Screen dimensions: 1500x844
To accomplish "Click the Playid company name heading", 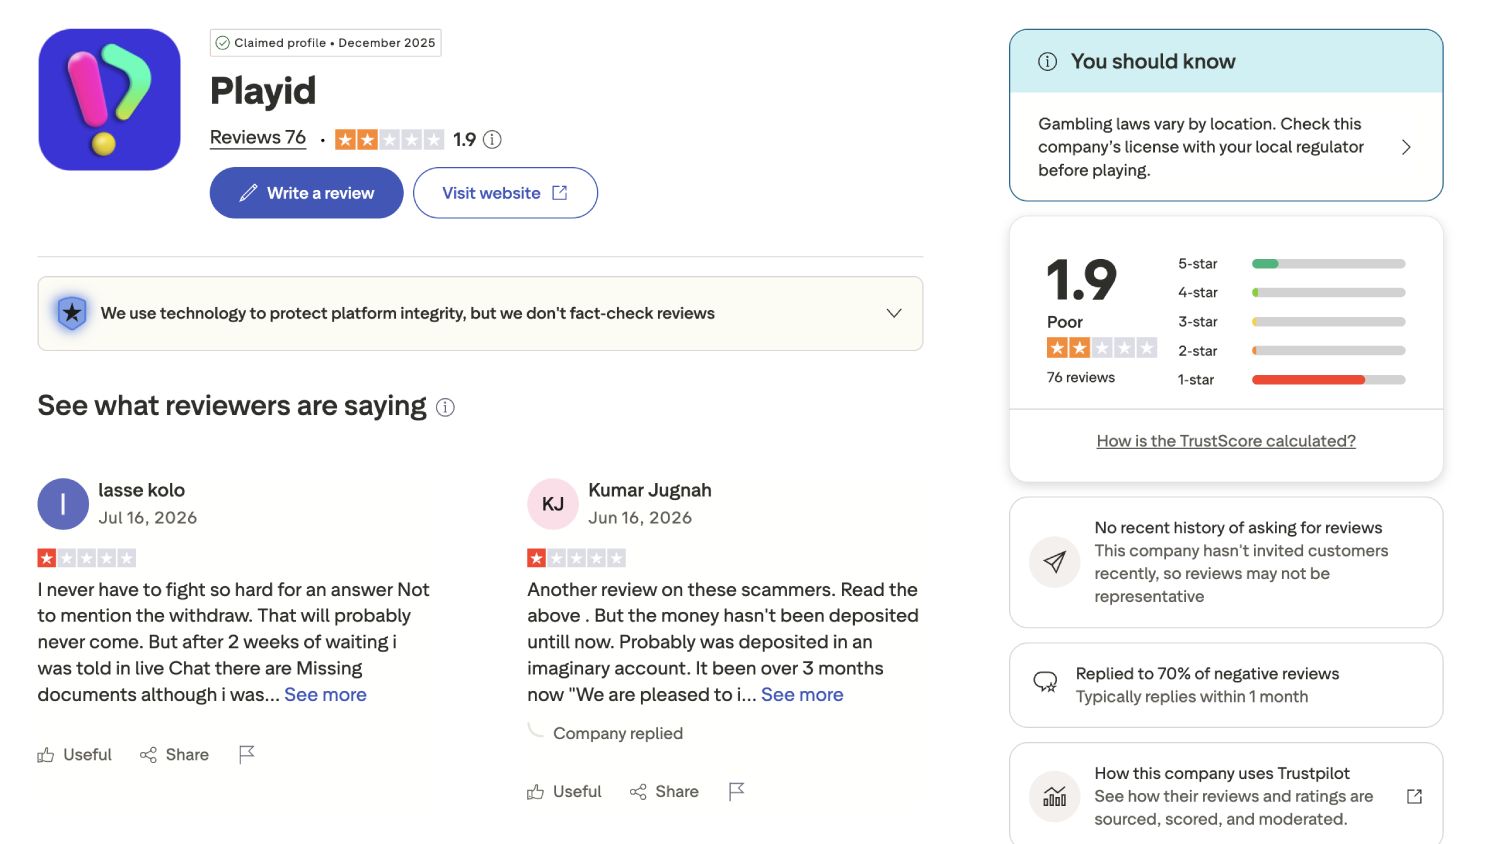I will (263, 91).
